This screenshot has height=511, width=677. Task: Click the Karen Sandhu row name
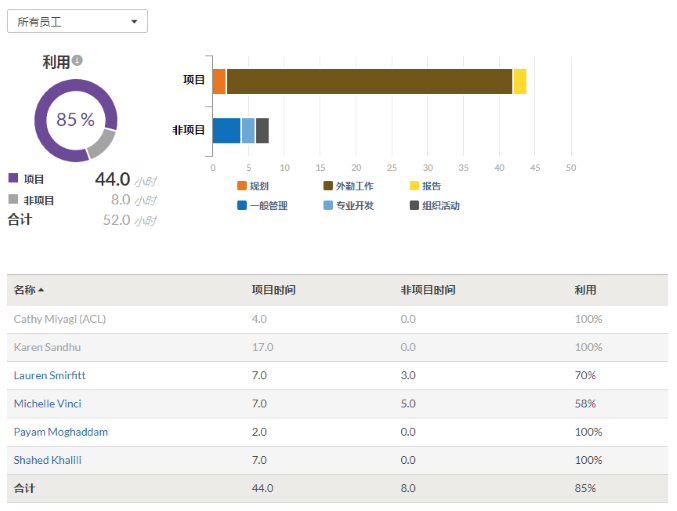48,347
